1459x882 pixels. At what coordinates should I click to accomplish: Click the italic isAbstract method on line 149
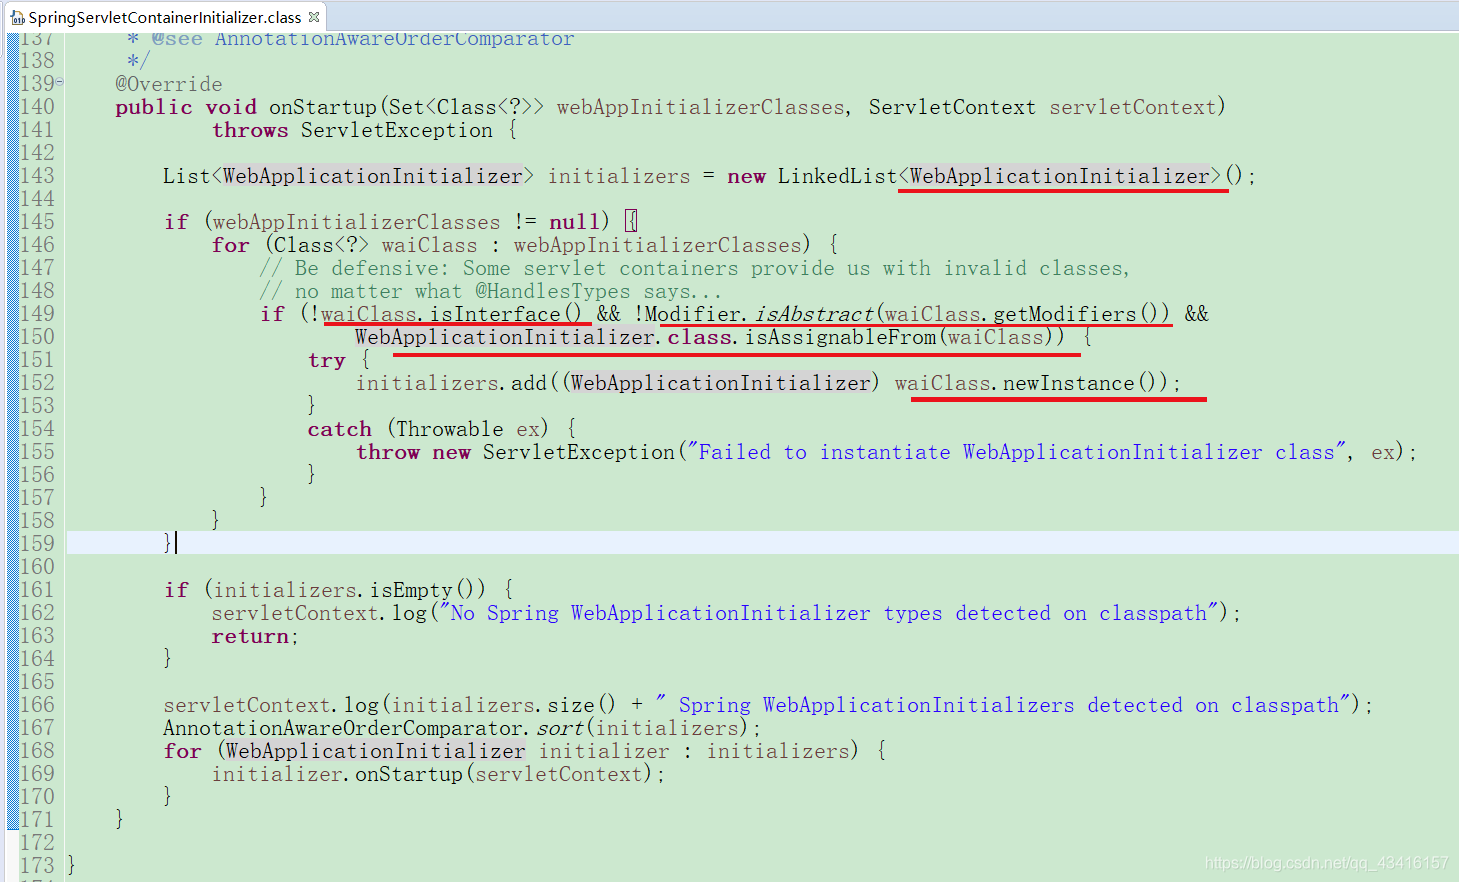pyautogui.click(x=814, y=314)
